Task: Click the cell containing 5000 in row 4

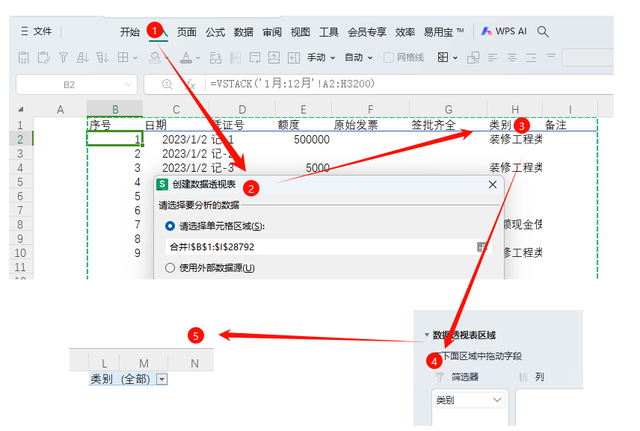Action: click(304, 168)
